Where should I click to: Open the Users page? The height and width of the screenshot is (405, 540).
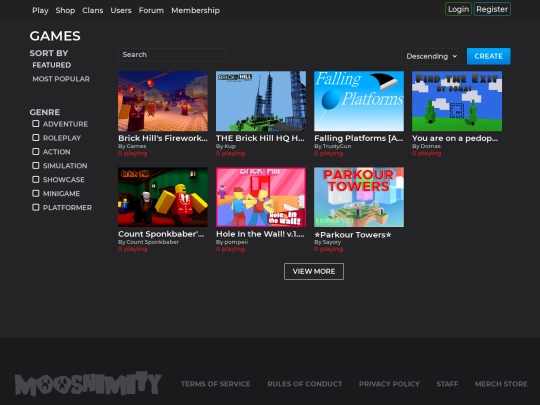121,10
